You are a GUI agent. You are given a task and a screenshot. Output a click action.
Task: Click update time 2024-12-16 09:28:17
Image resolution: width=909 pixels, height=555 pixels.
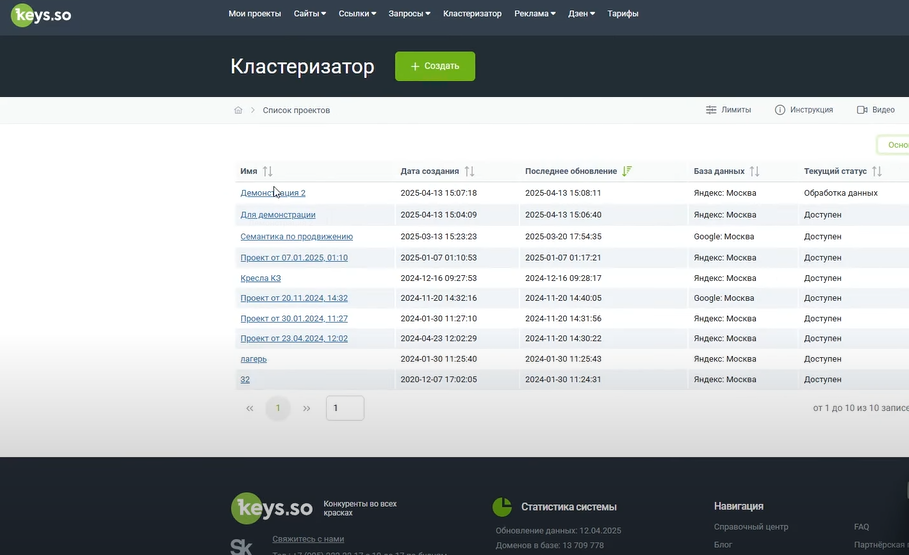point(563,278)
